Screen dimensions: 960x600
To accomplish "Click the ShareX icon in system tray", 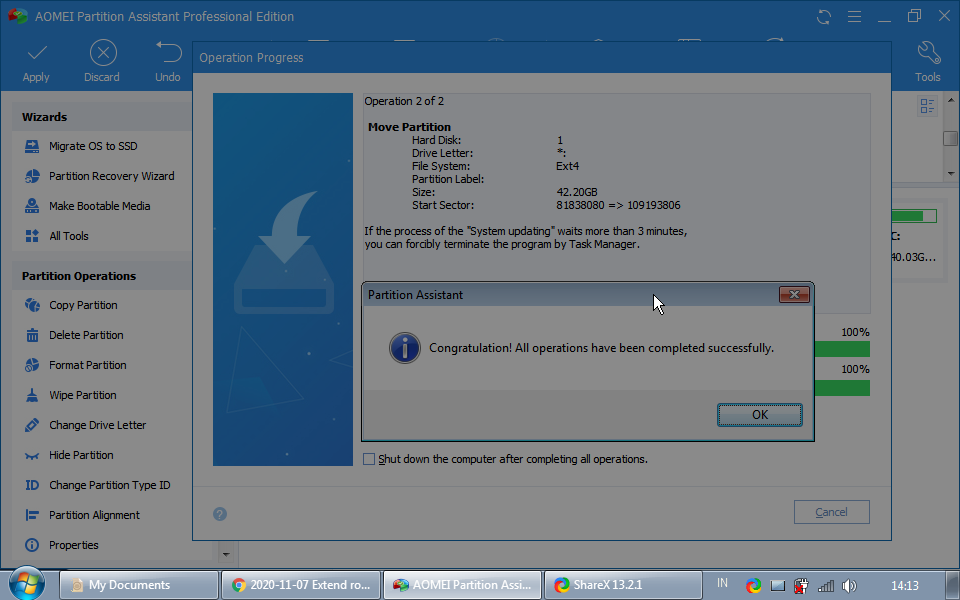I will pyautogui.click(x=753, y=586).
